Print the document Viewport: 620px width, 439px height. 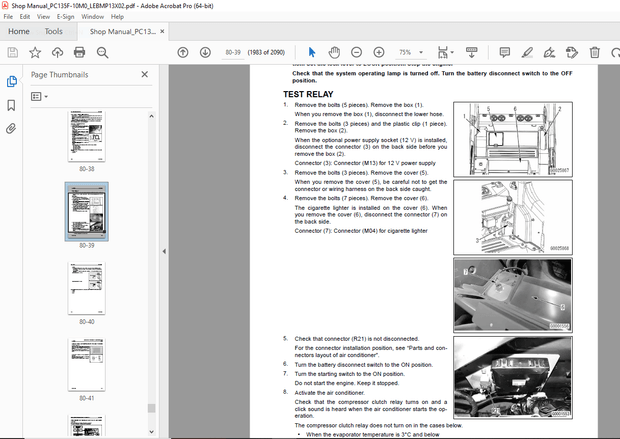pos(79,52)
